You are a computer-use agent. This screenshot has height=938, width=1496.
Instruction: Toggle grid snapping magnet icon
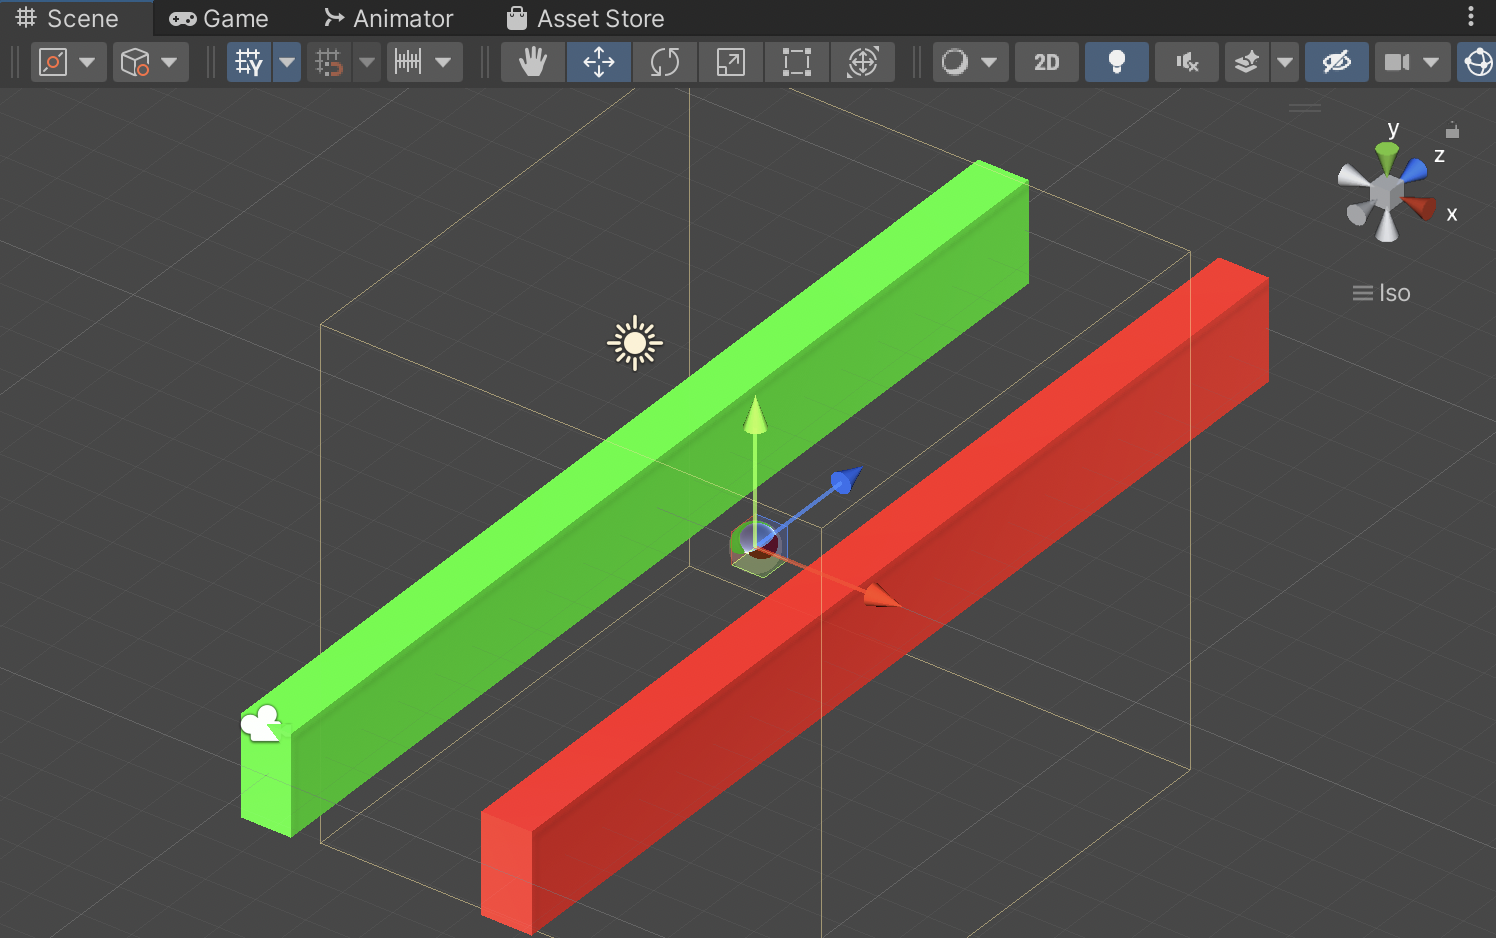pyautogui.click(x=329, y=62)
